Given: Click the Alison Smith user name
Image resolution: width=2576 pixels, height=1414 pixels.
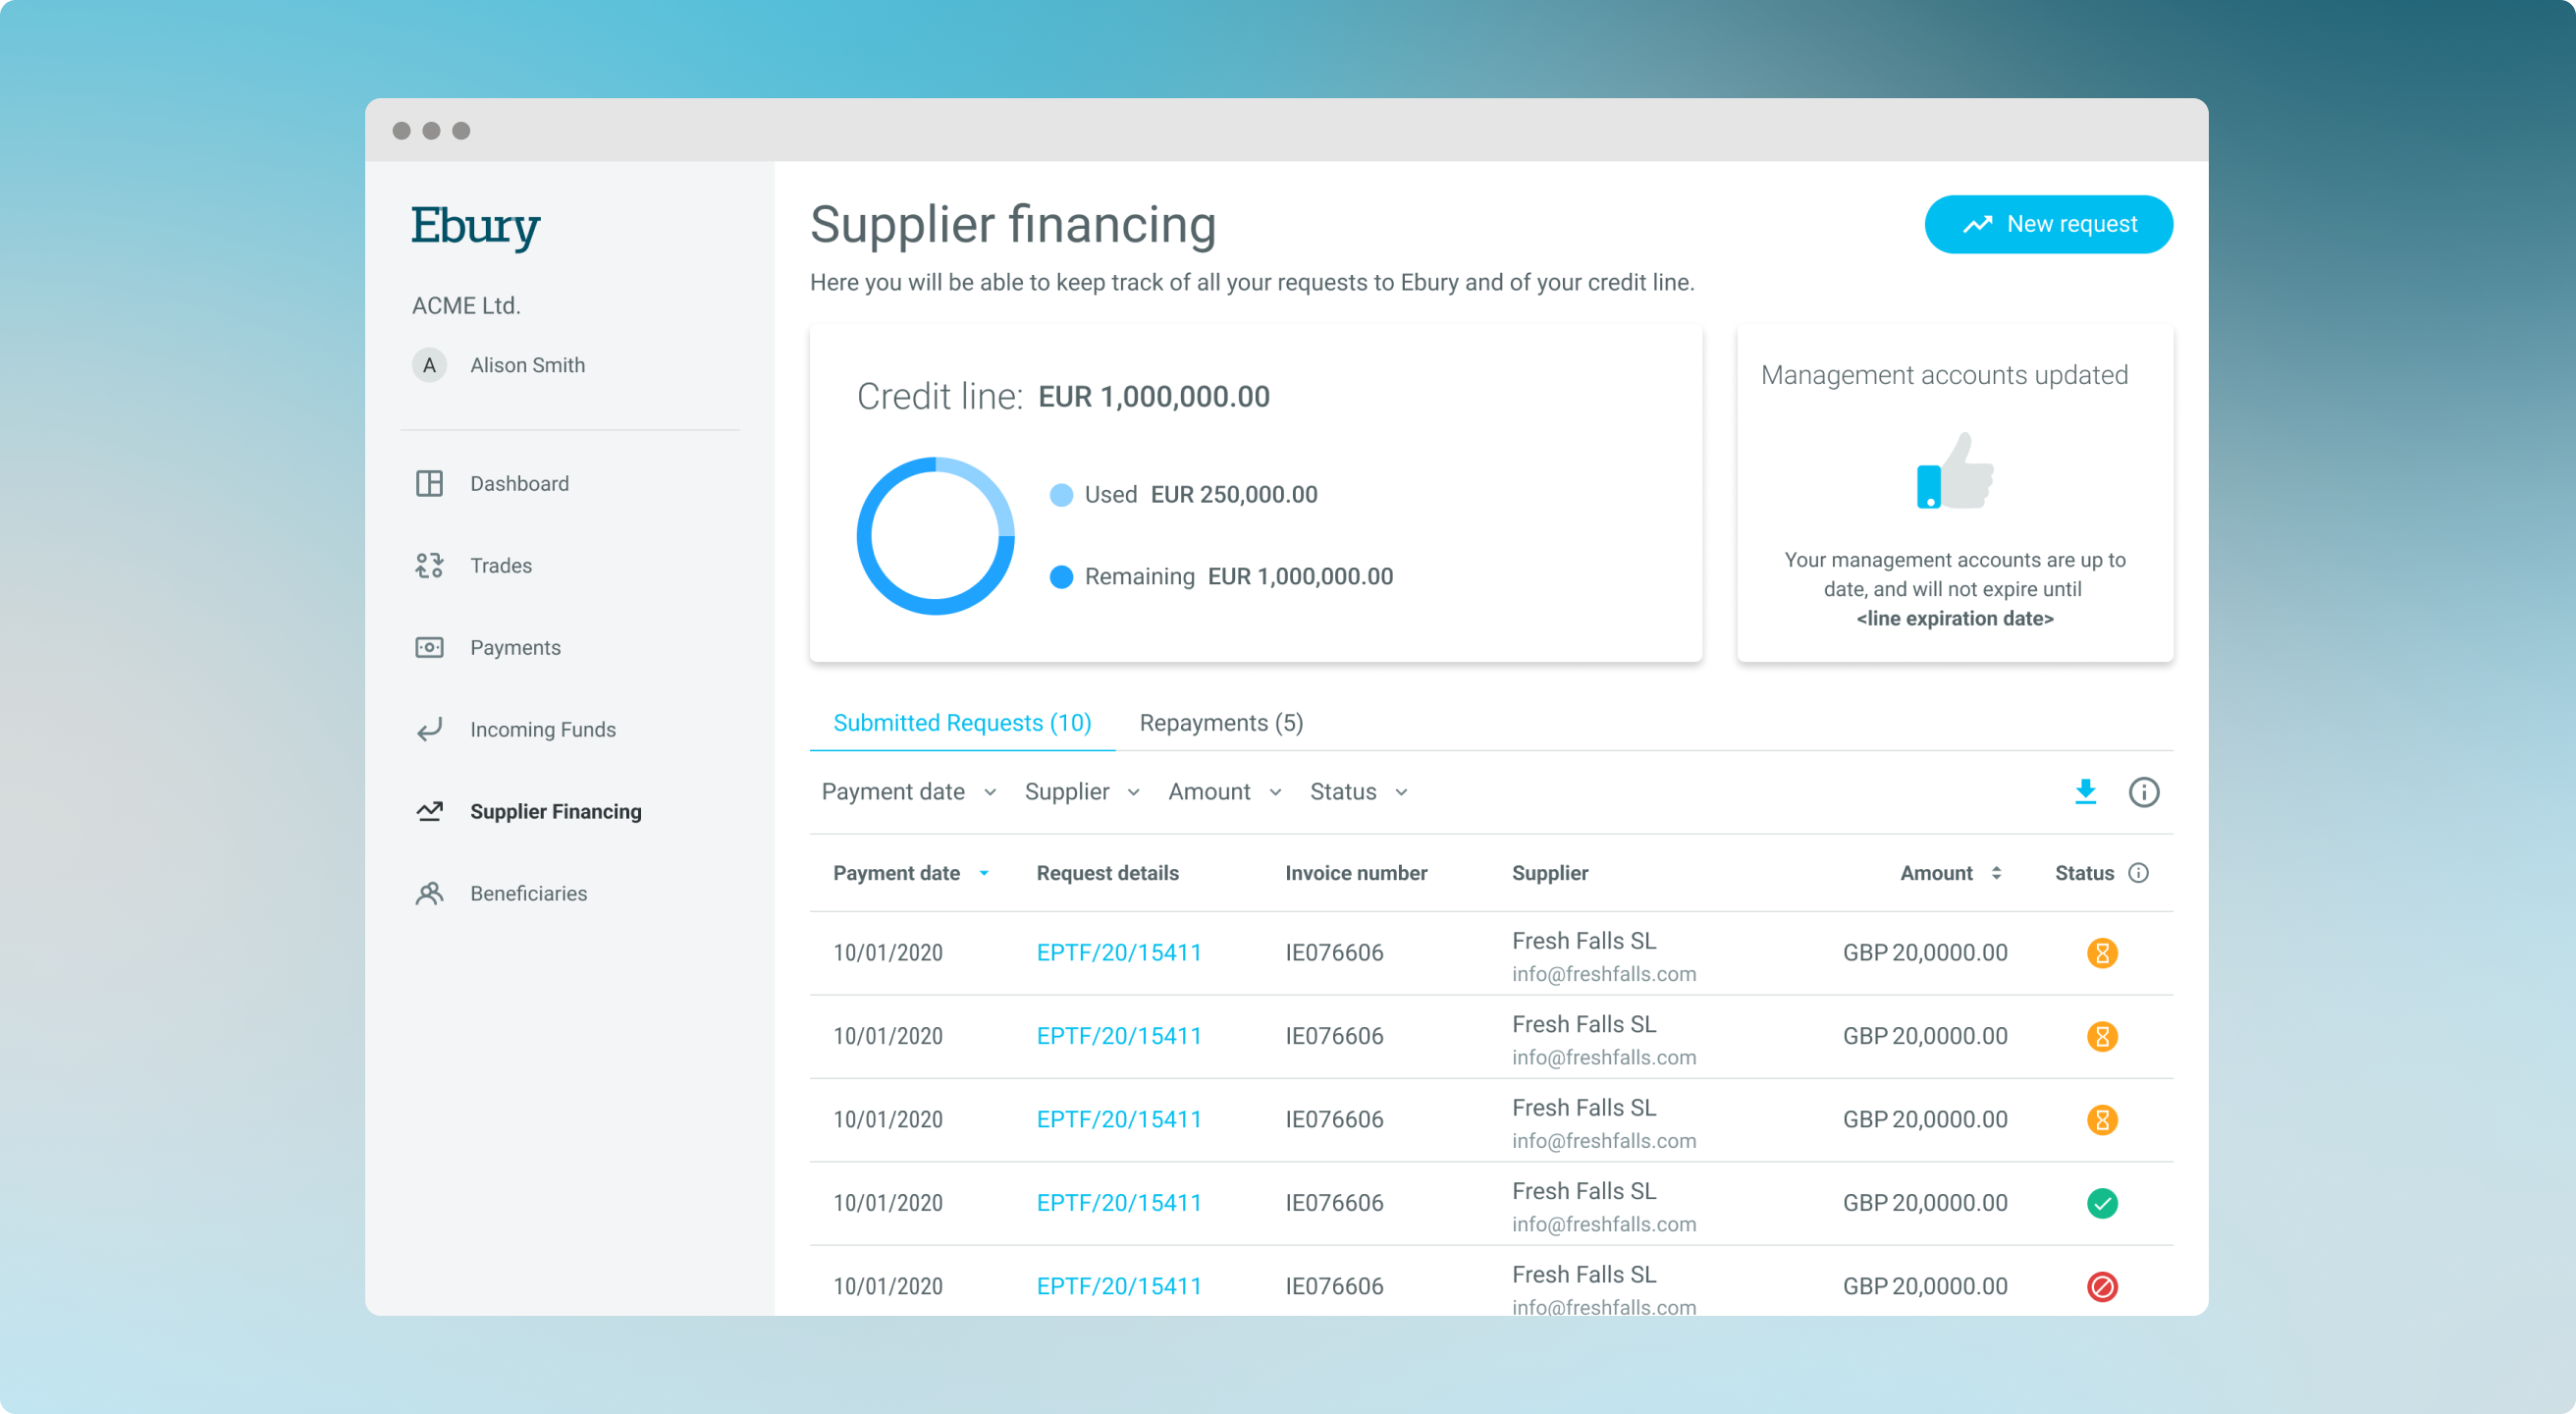Looking at the screenshot, I should (527, 365).
